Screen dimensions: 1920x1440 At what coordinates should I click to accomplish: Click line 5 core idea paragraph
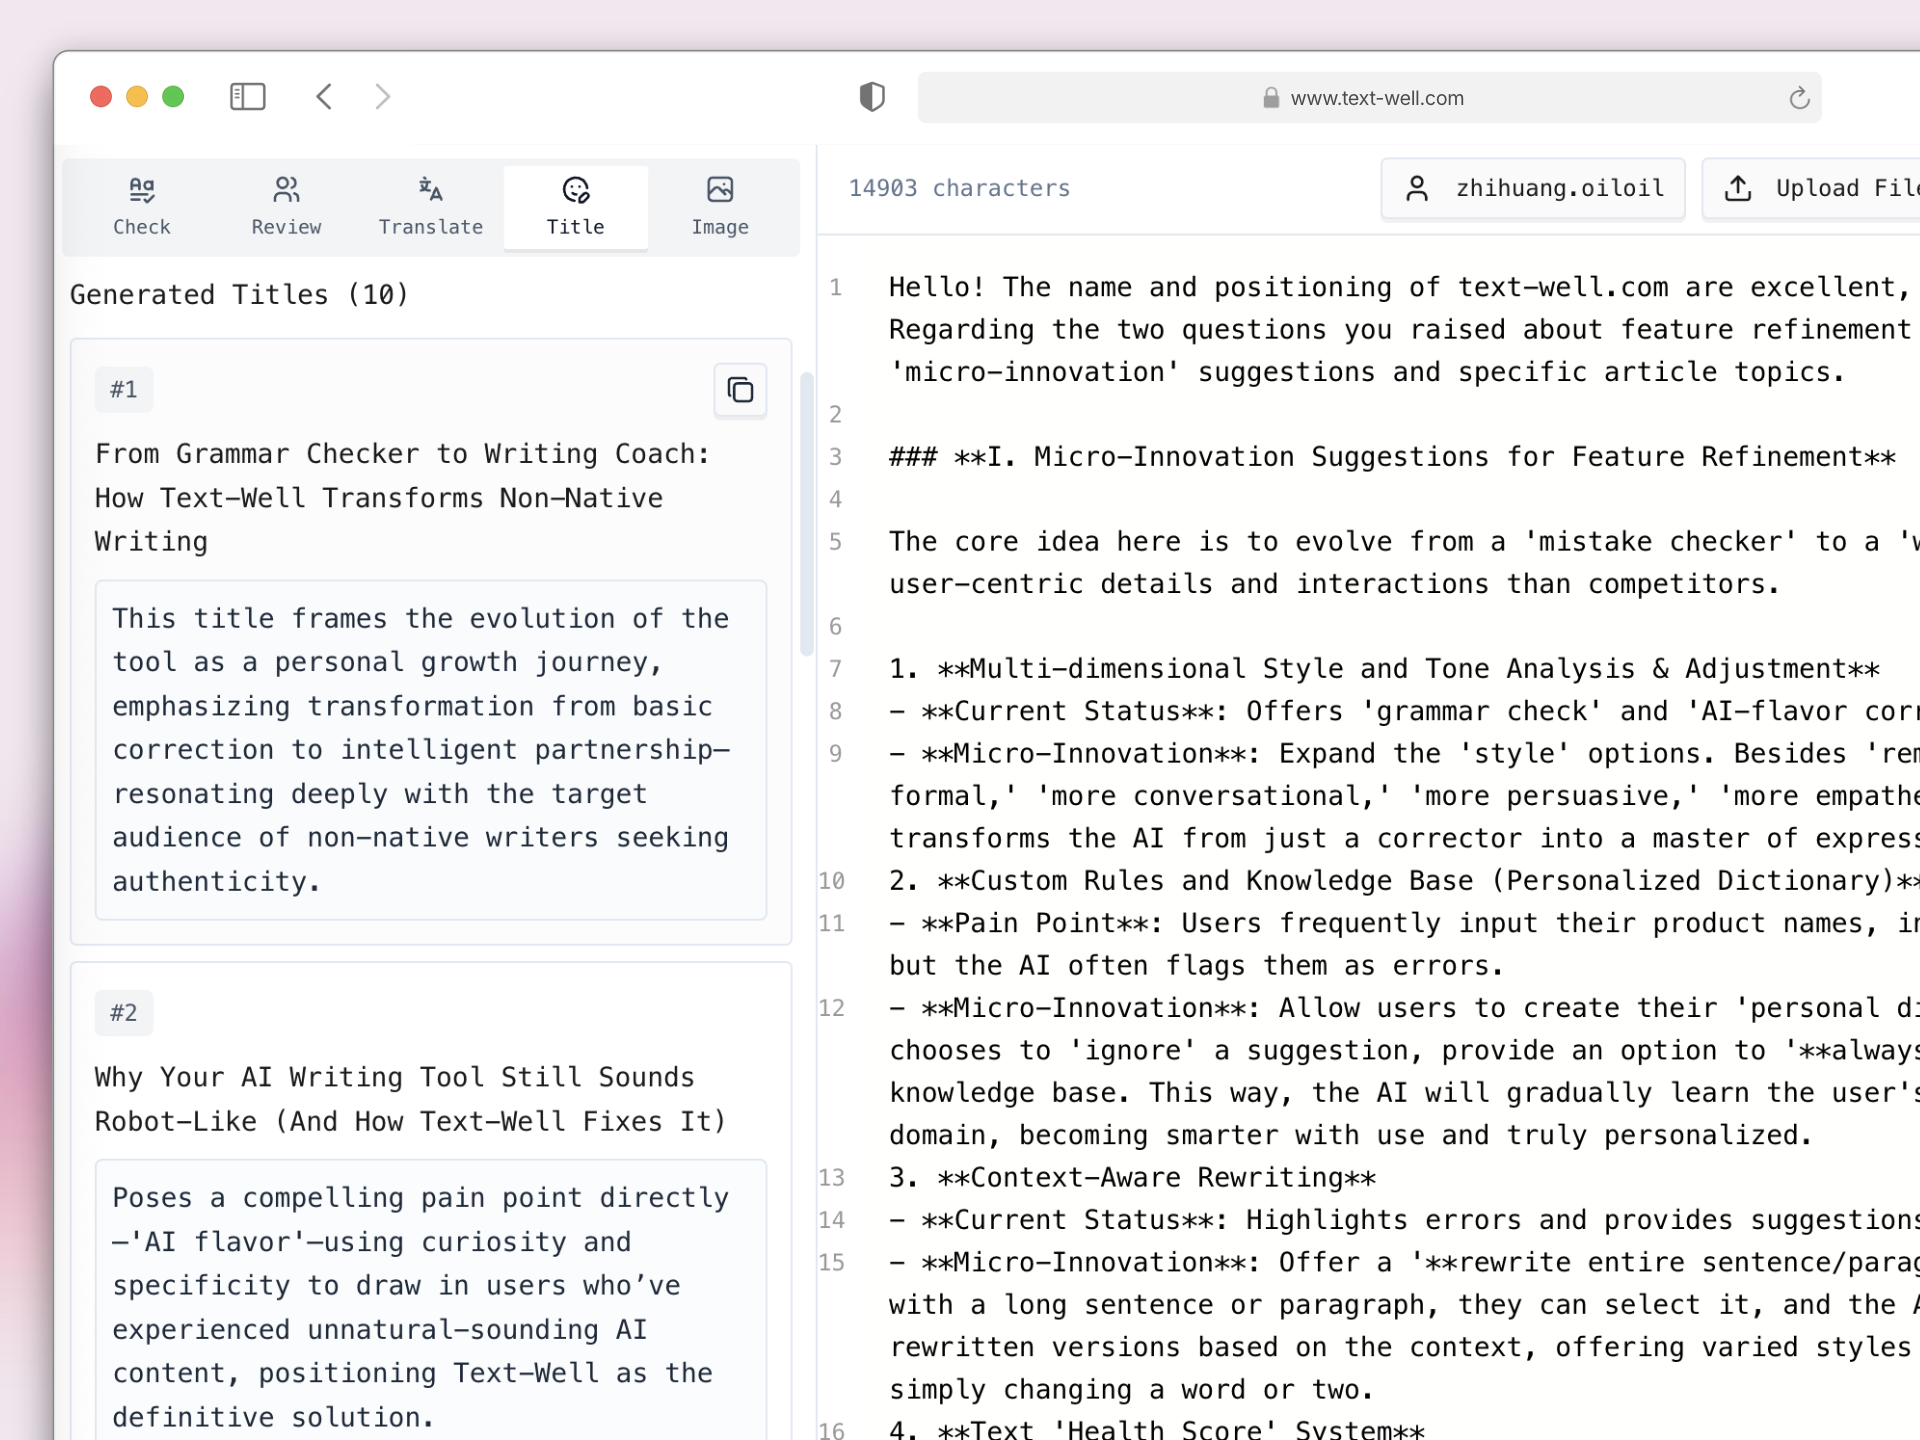click(x=1404, y=563)
